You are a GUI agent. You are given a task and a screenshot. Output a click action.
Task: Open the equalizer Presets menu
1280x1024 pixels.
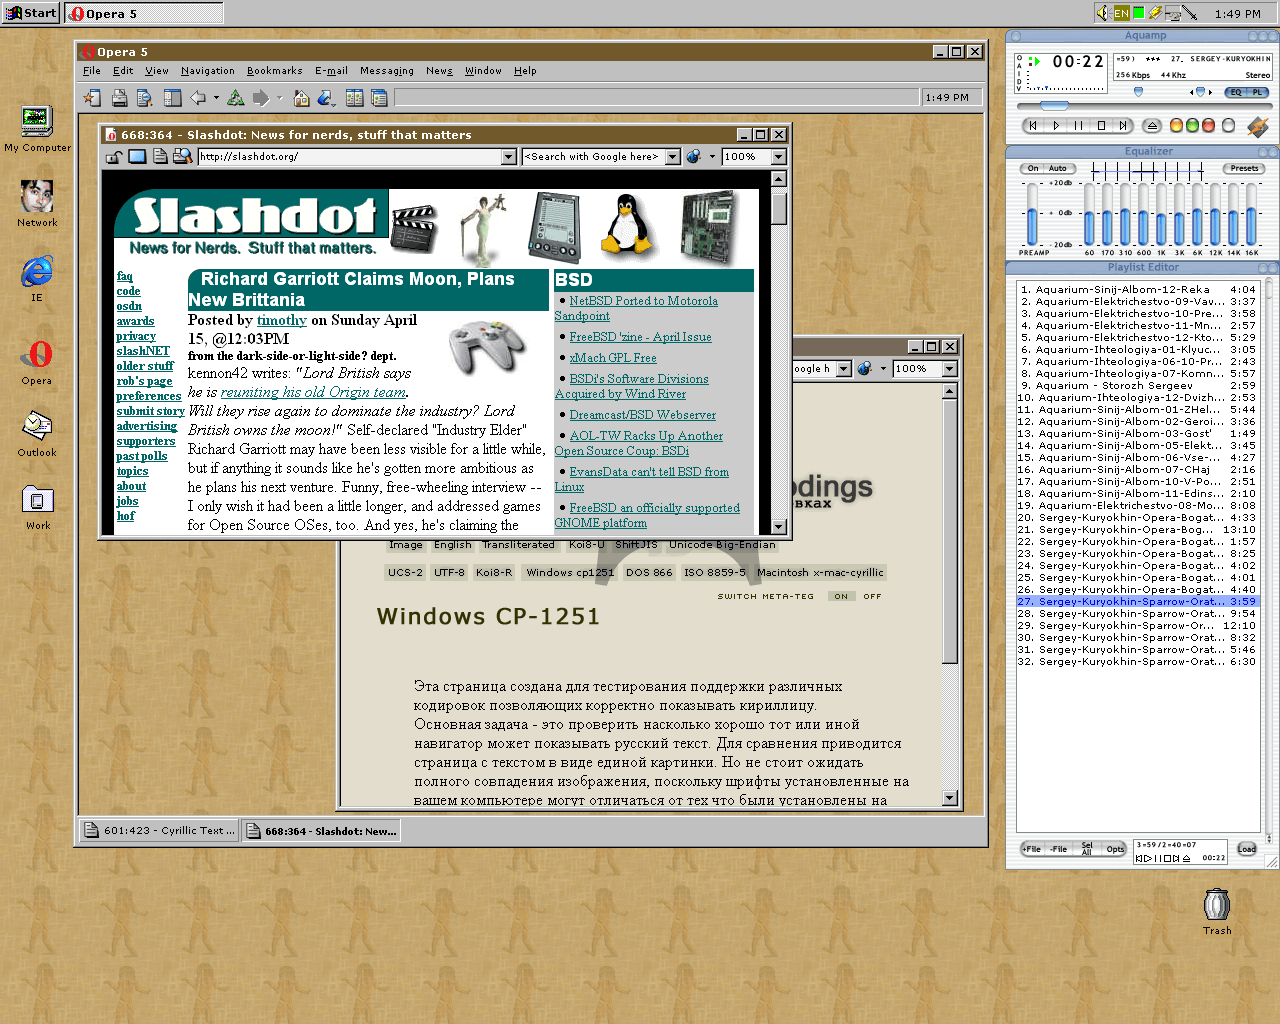[x=1244, y=168]
